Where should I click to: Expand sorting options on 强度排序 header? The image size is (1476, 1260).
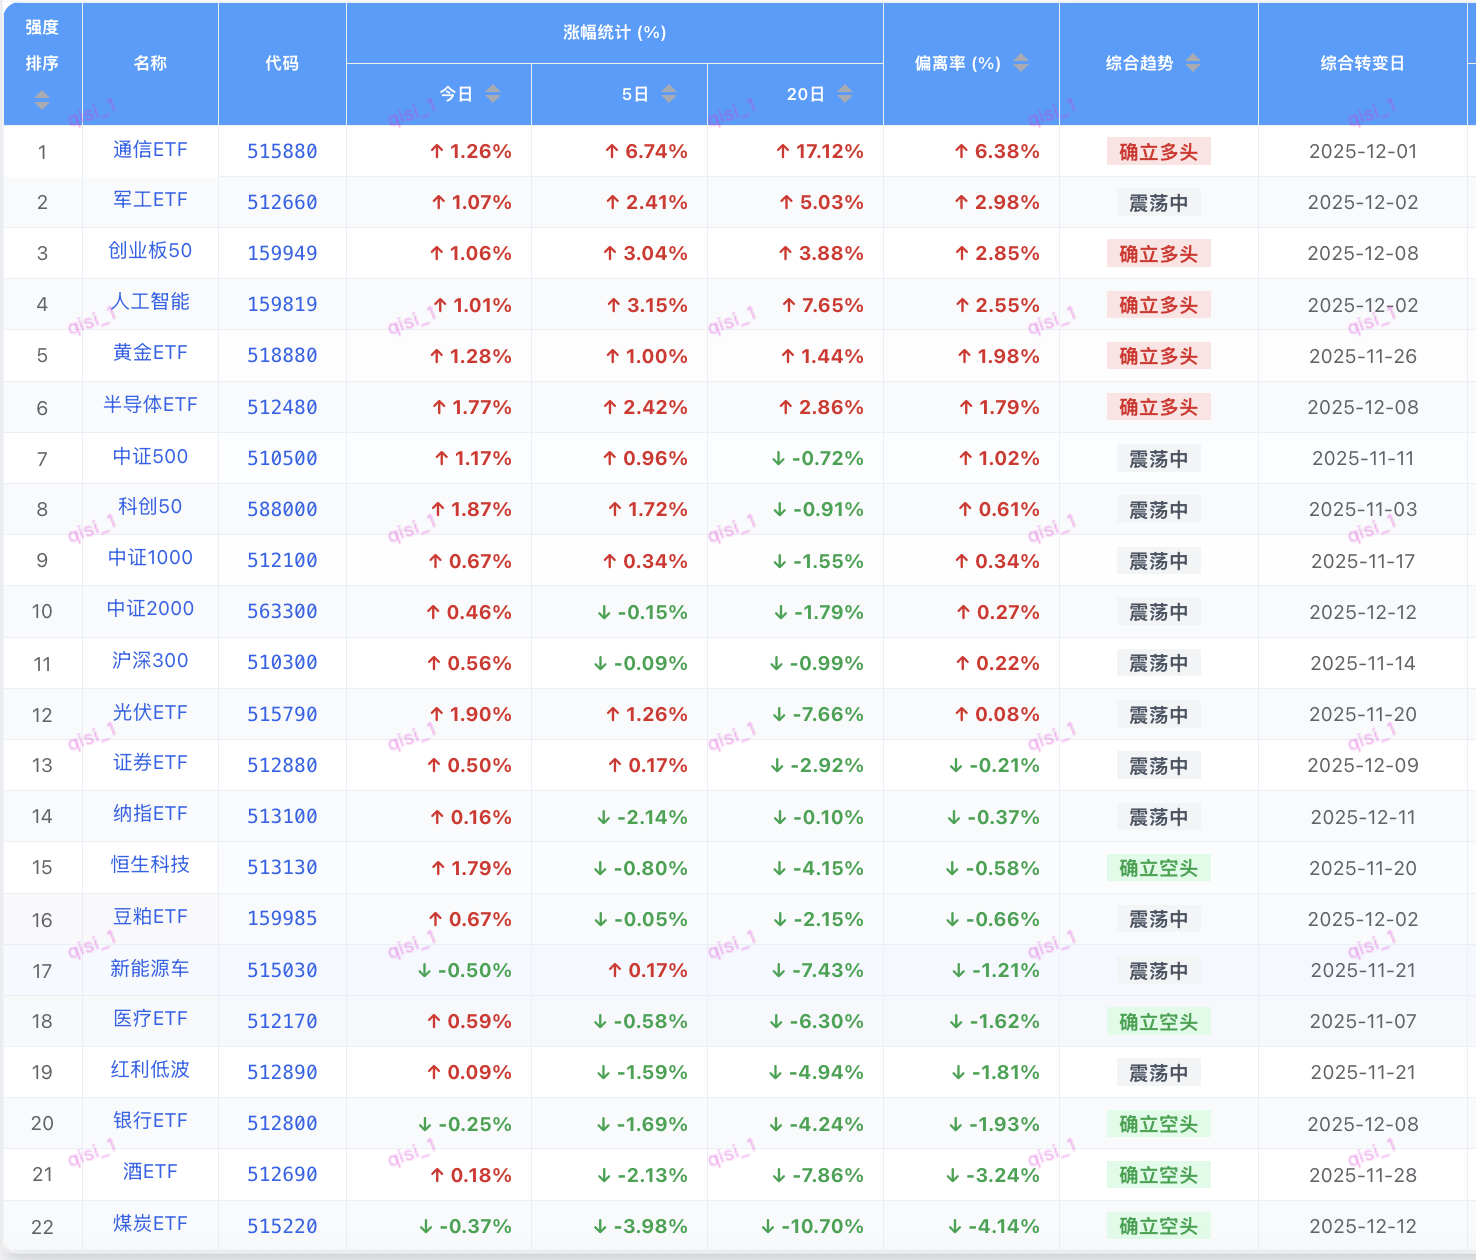[41, 100]
